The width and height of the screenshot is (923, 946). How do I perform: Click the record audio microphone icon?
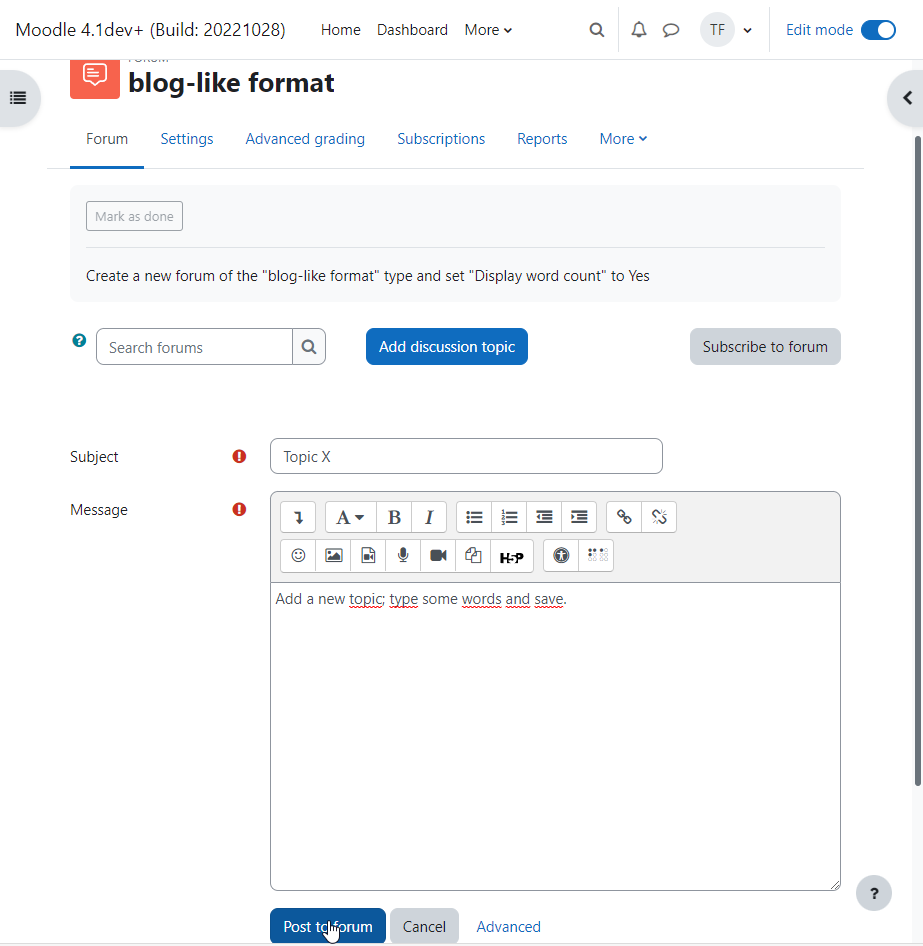[403, 556]
